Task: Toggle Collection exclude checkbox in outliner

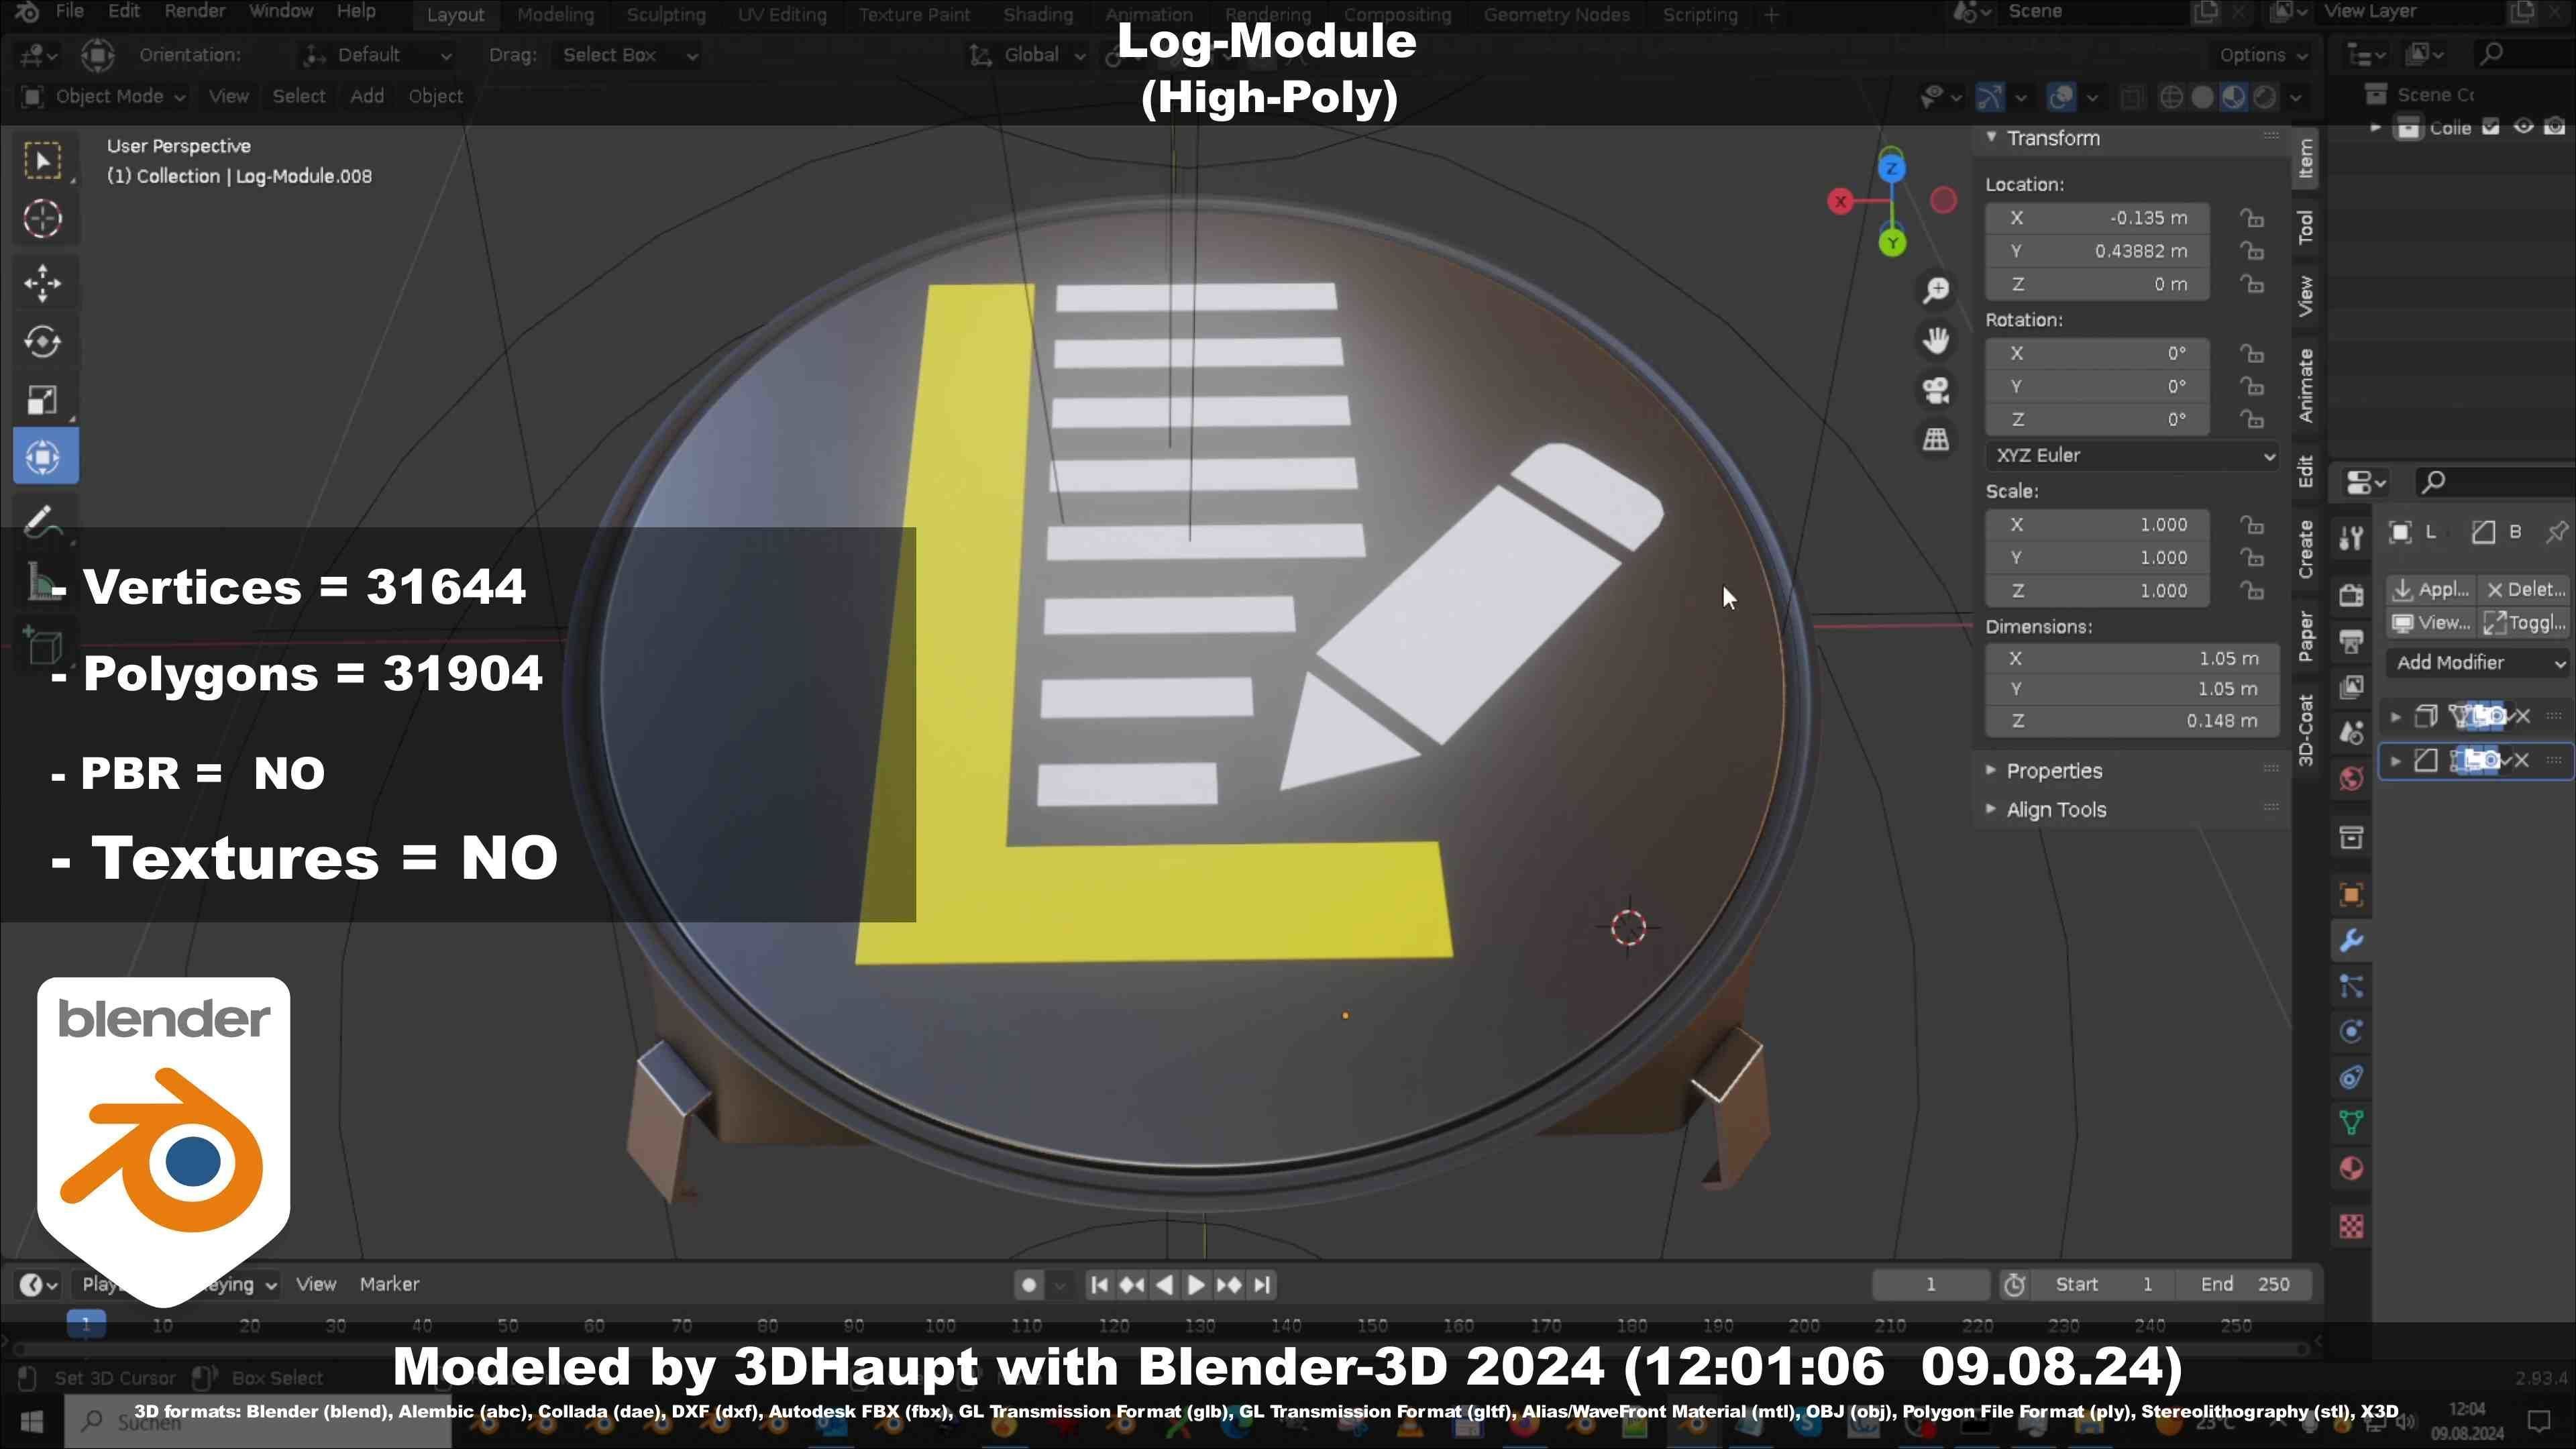Action: pyautogui.click(x=2491, y=127)
